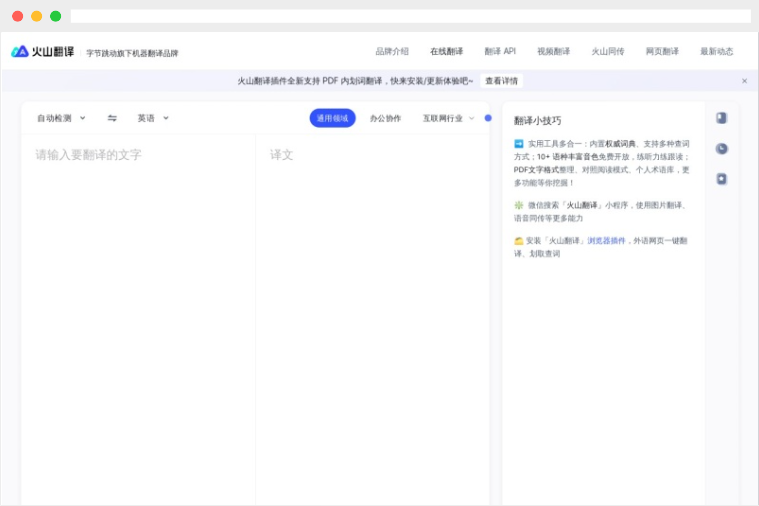Click the green sparkle emoji before 微信搜索
The width and height of the screenshot is (759, 506).
tap(518, 205)
